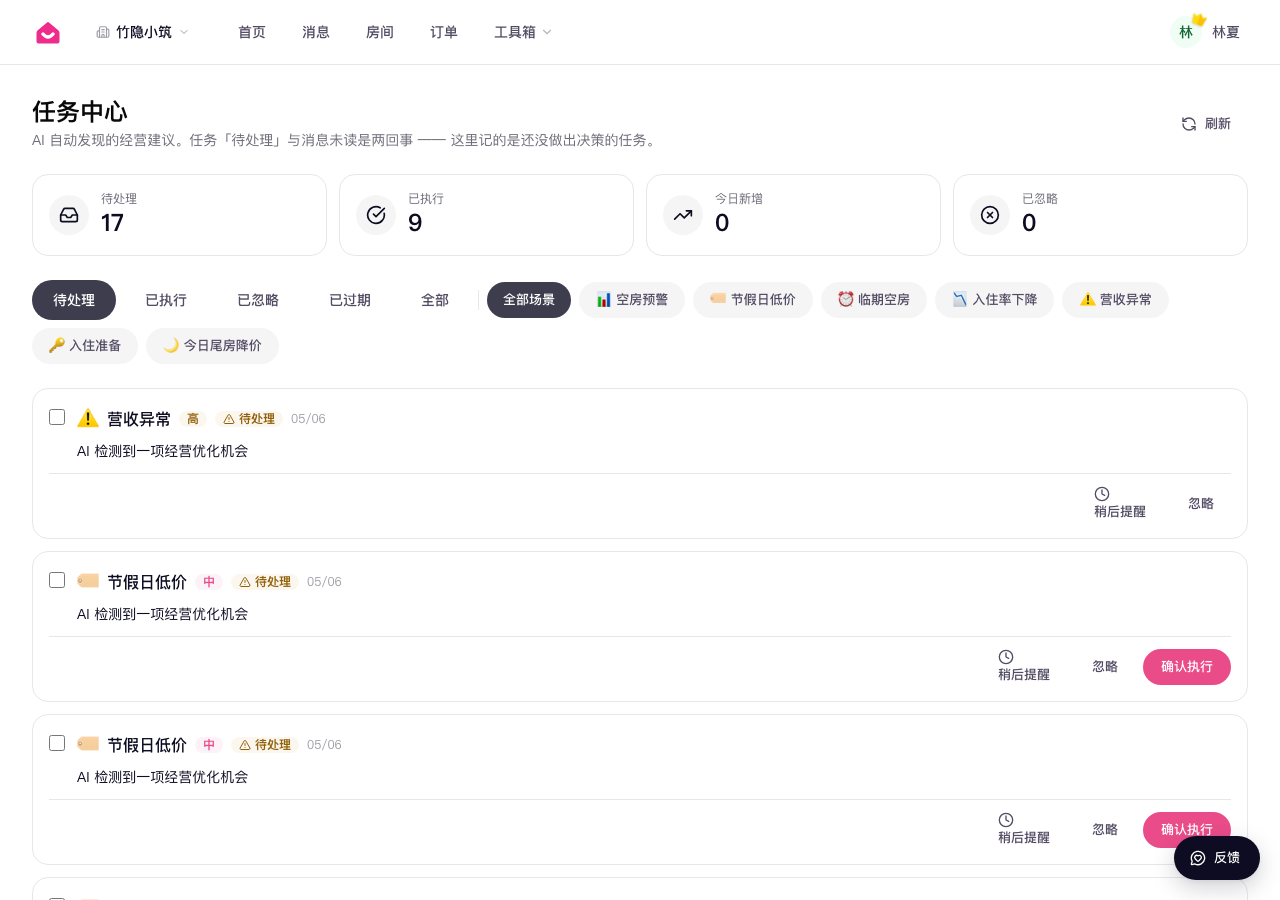This screenshot has height=900, width=1280.
Task: Open 消息 in the navigation
Action: click(x=316, y=32)
